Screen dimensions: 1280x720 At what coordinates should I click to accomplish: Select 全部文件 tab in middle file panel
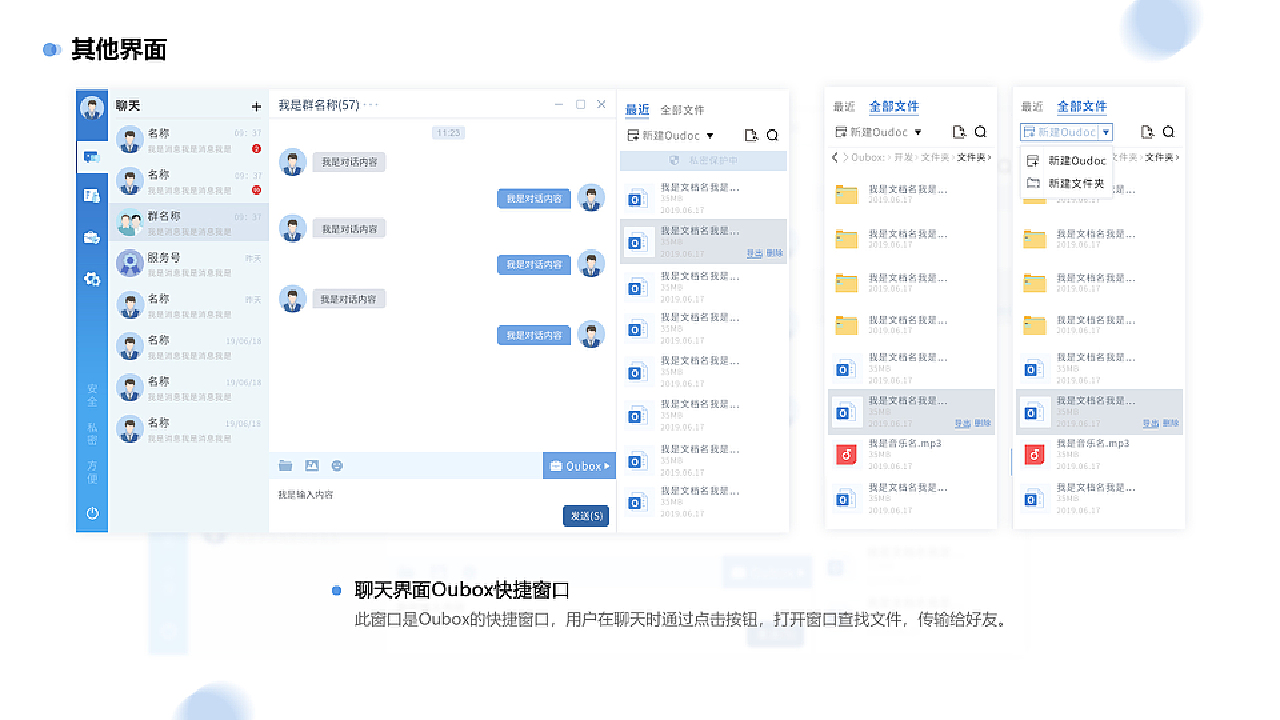894,106
